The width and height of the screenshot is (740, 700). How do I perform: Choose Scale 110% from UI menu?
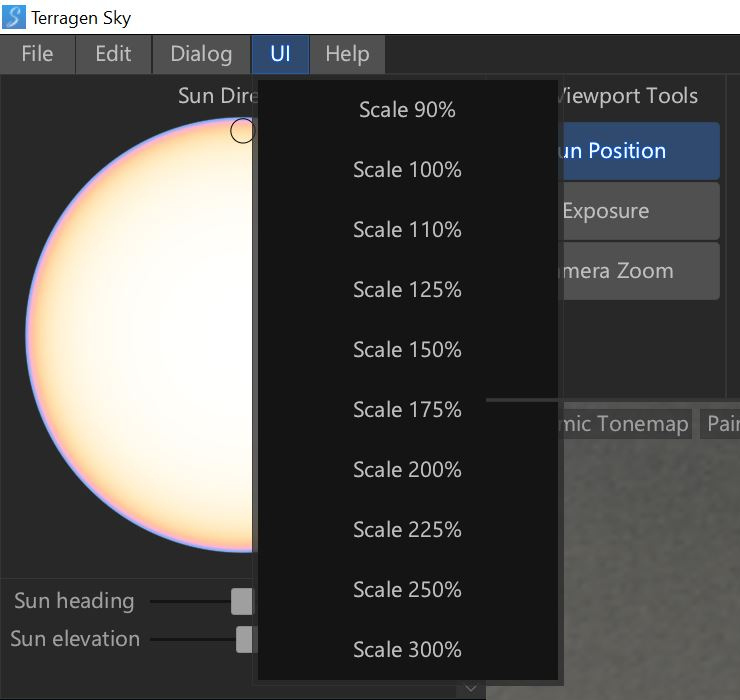[x=407, y=229]
